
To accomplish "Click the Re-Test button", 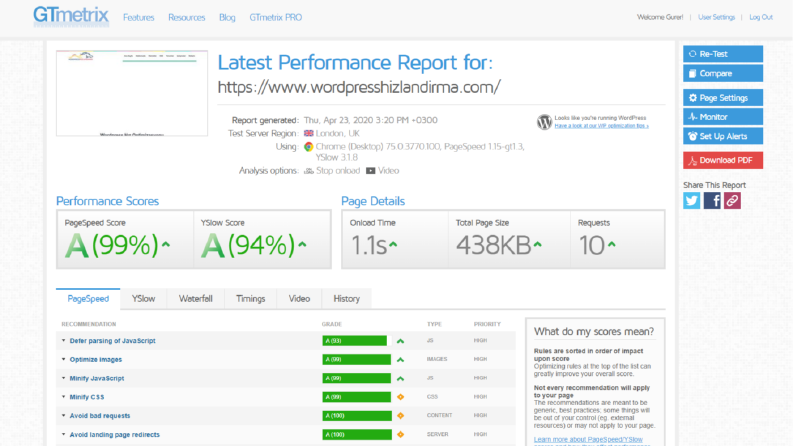I will pos(723,54).
